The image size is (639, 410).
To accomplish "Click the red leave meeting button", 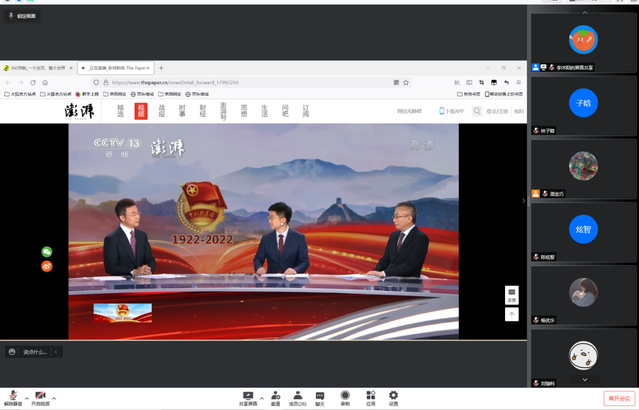I will (x=619, y=398).
